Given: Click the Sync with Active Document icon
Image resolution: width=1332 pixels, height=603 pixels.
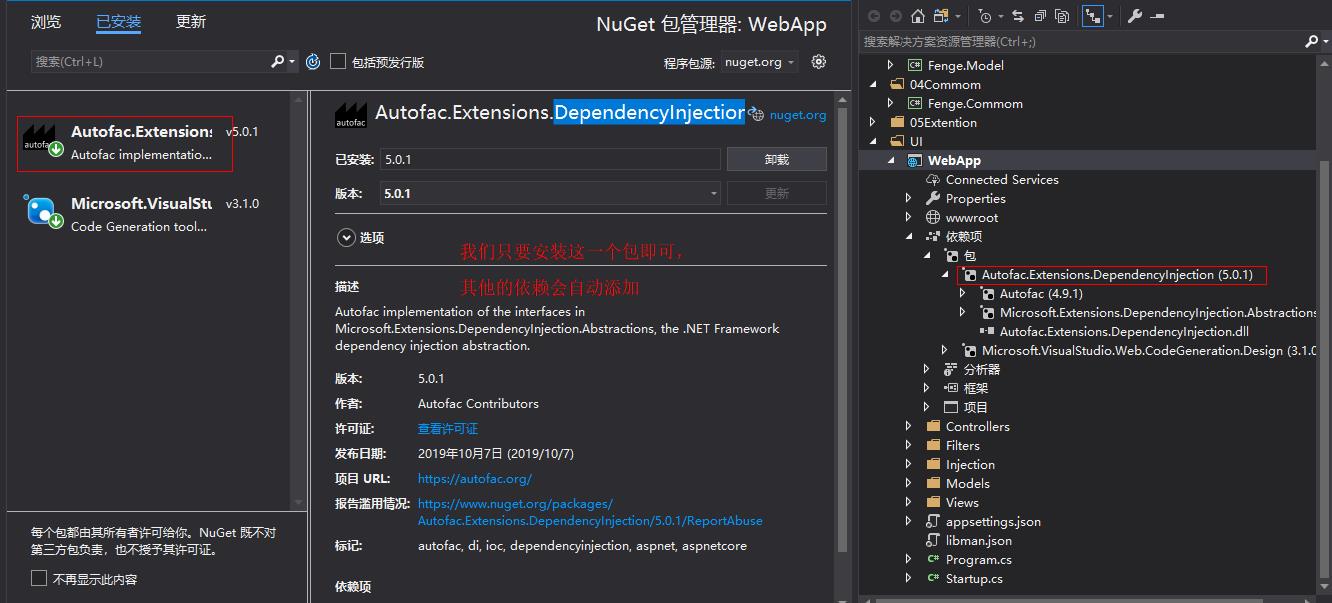Looking at the screenshot, I should coord(1018,16).
